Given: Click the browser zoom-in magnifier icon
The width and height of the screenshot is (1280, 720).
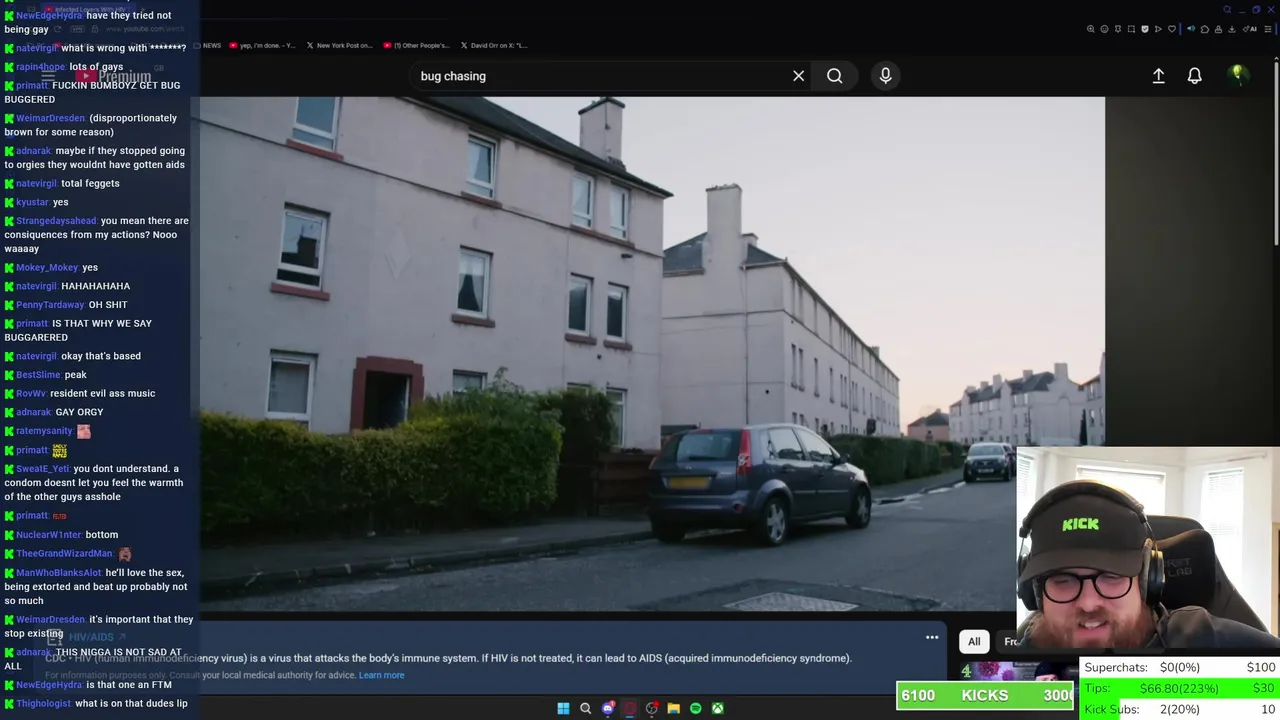Looking at the screenshot, I should (x=1091, y=29).
